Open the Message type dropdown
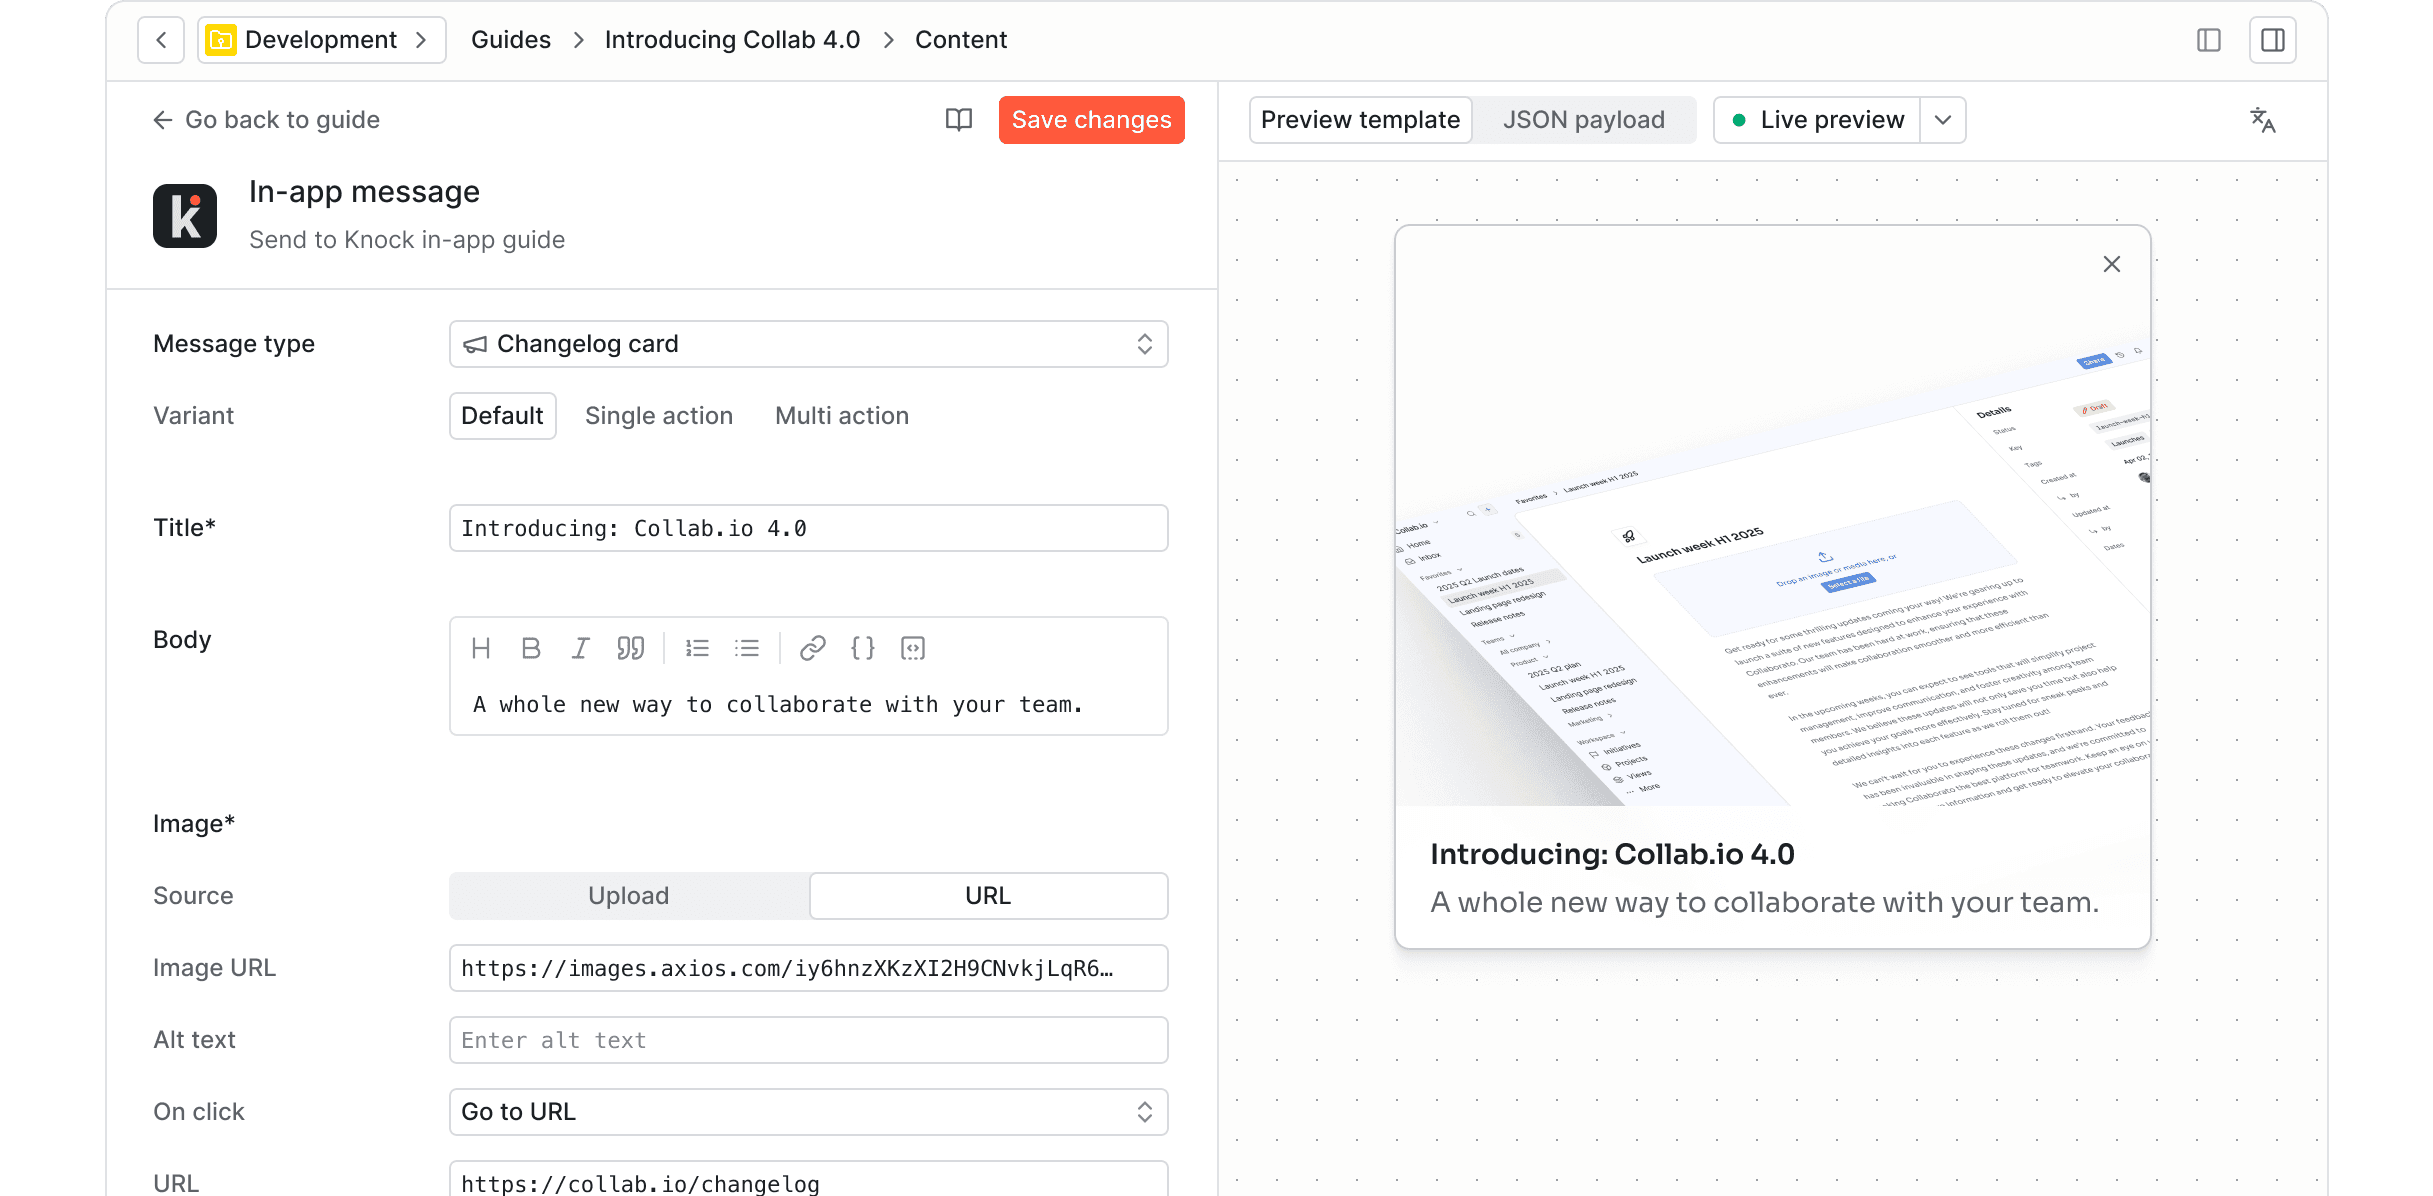This screenshot has width=2433, height=1196. pyautogui.click(x=808, y=343)
